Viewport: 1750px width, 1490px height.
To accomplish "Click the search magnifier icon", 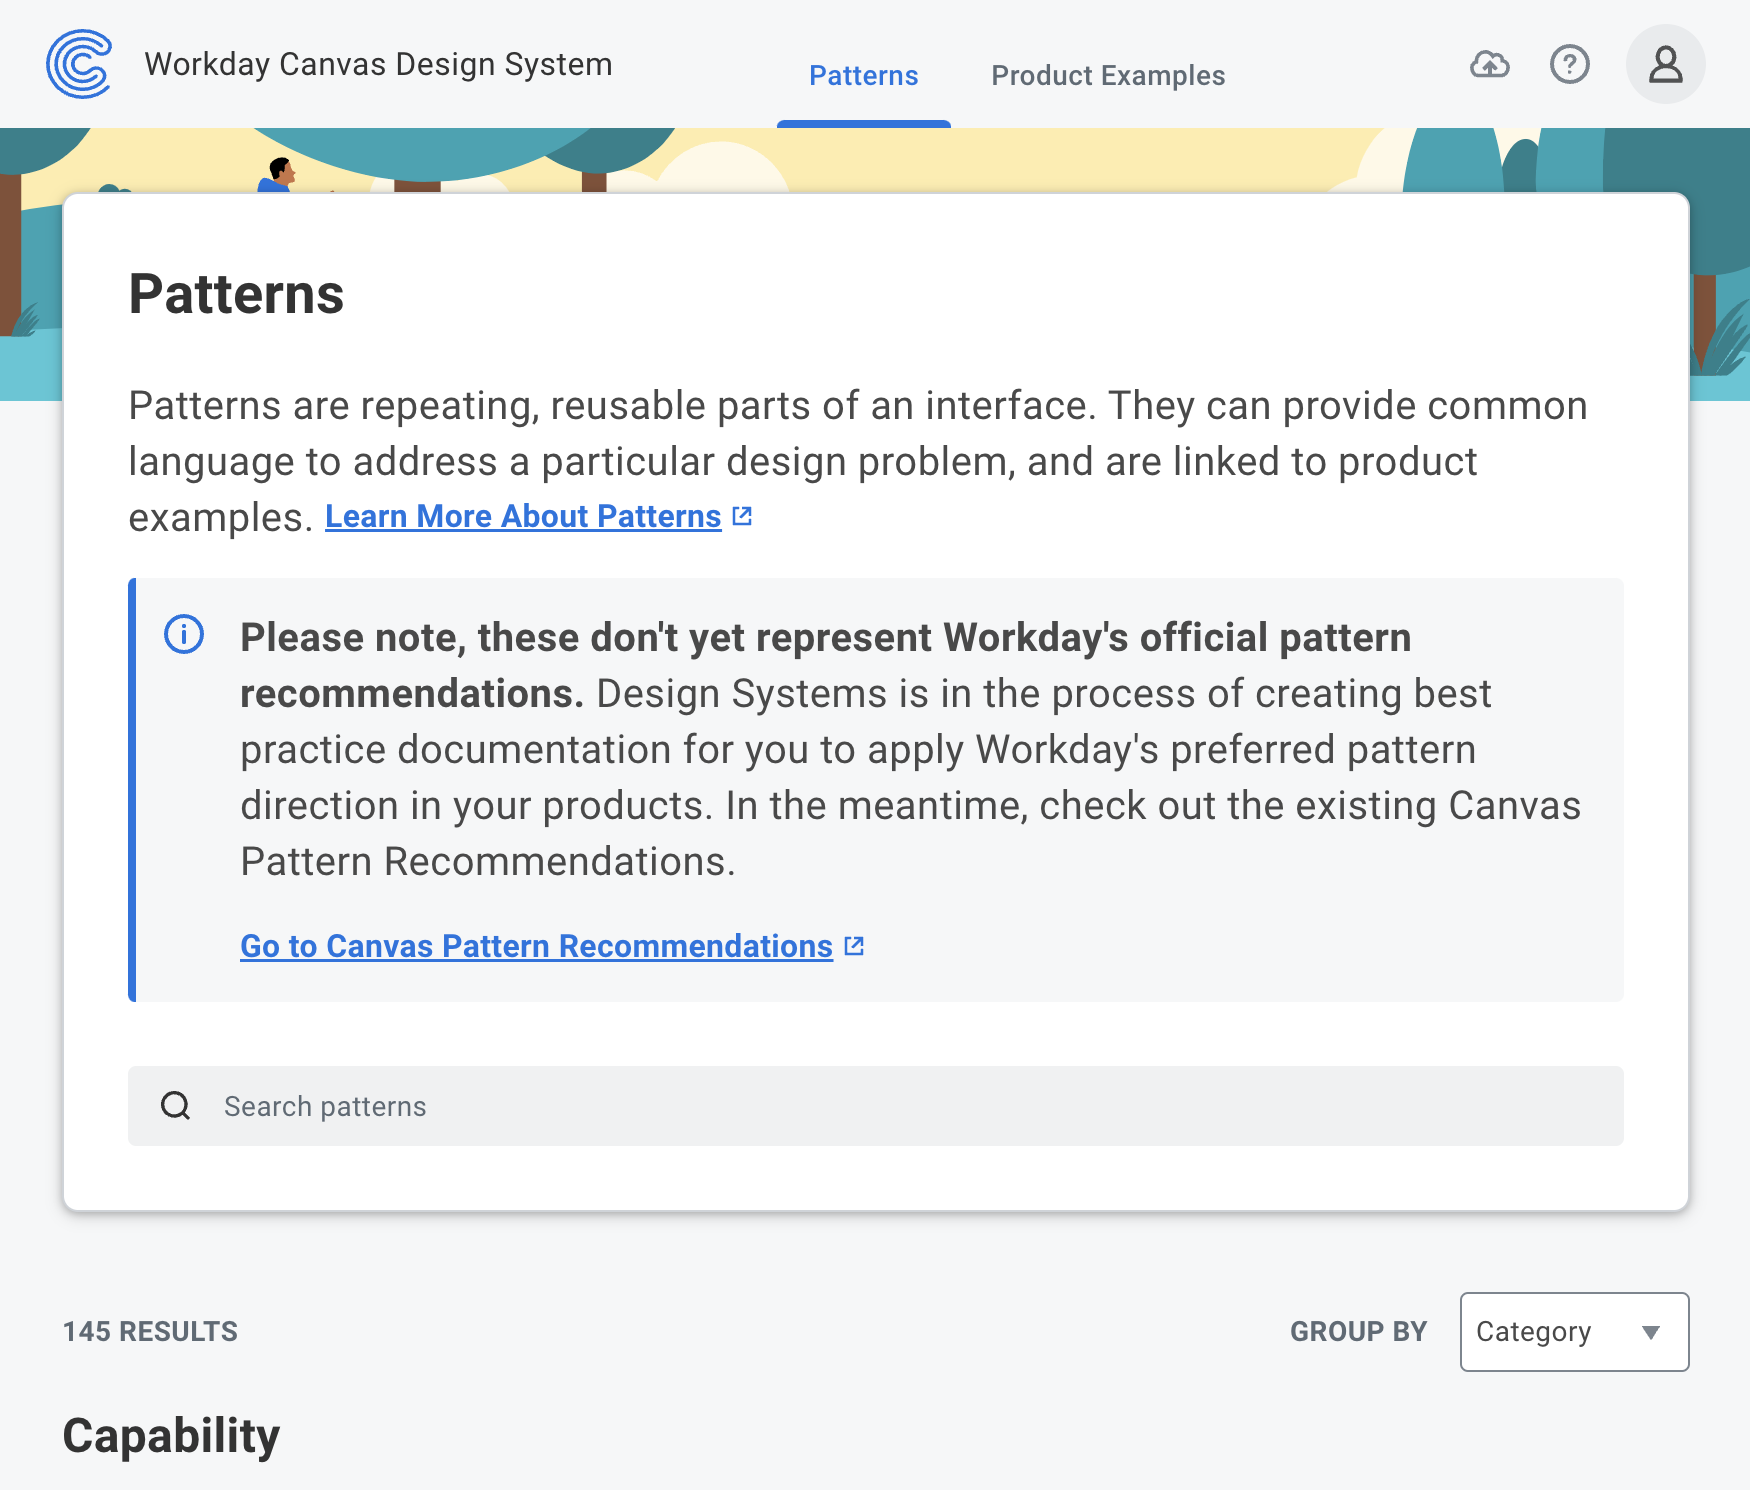I will (176, 1106).
